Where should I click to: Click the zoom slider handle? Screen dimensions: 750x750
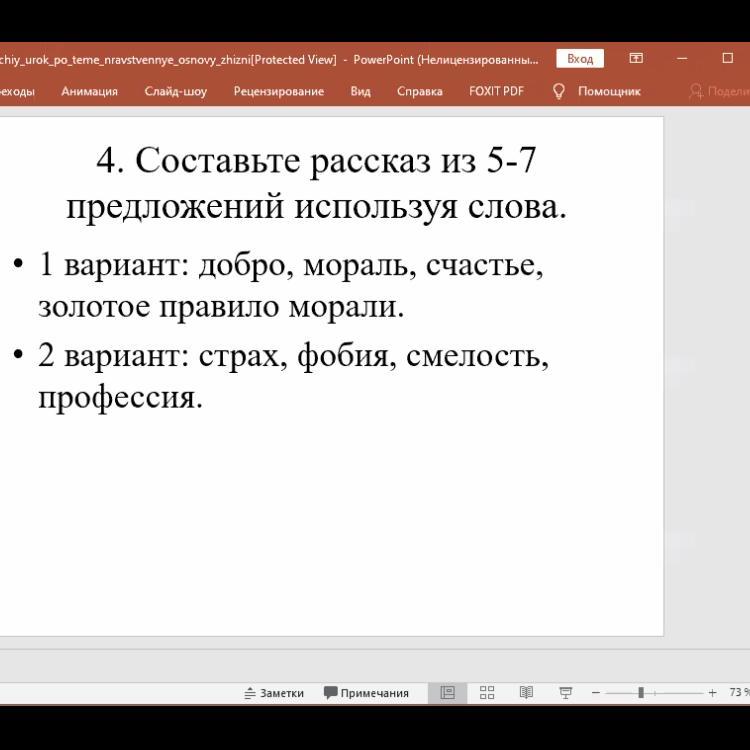point(641,692)
